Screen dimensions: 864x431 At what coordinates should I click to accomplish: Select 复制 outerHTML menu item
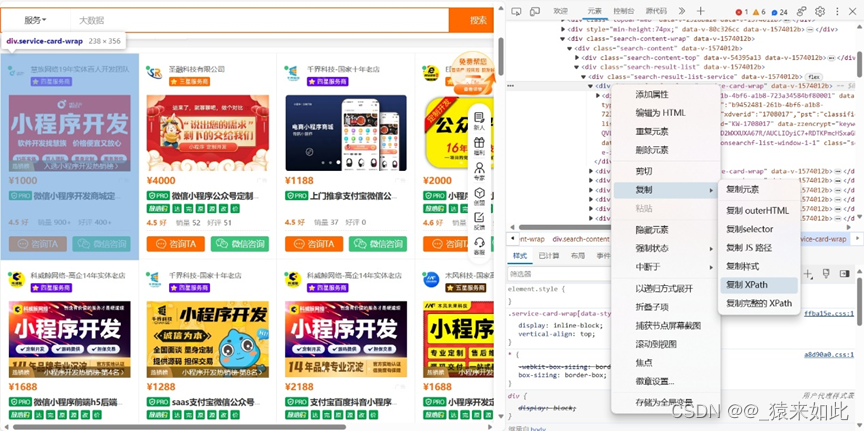coord(759,211)
